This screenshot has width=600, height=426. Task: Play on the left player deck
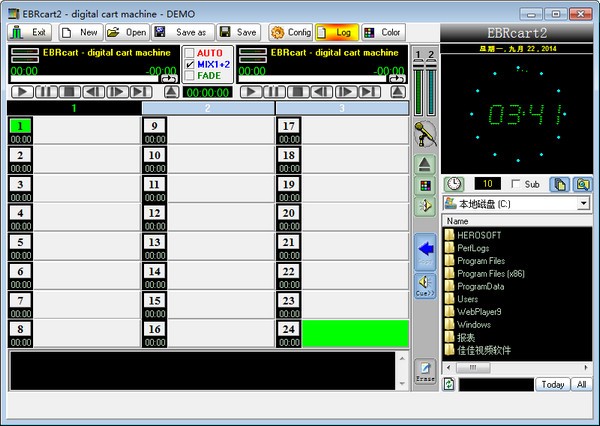(x=22, y=92)
